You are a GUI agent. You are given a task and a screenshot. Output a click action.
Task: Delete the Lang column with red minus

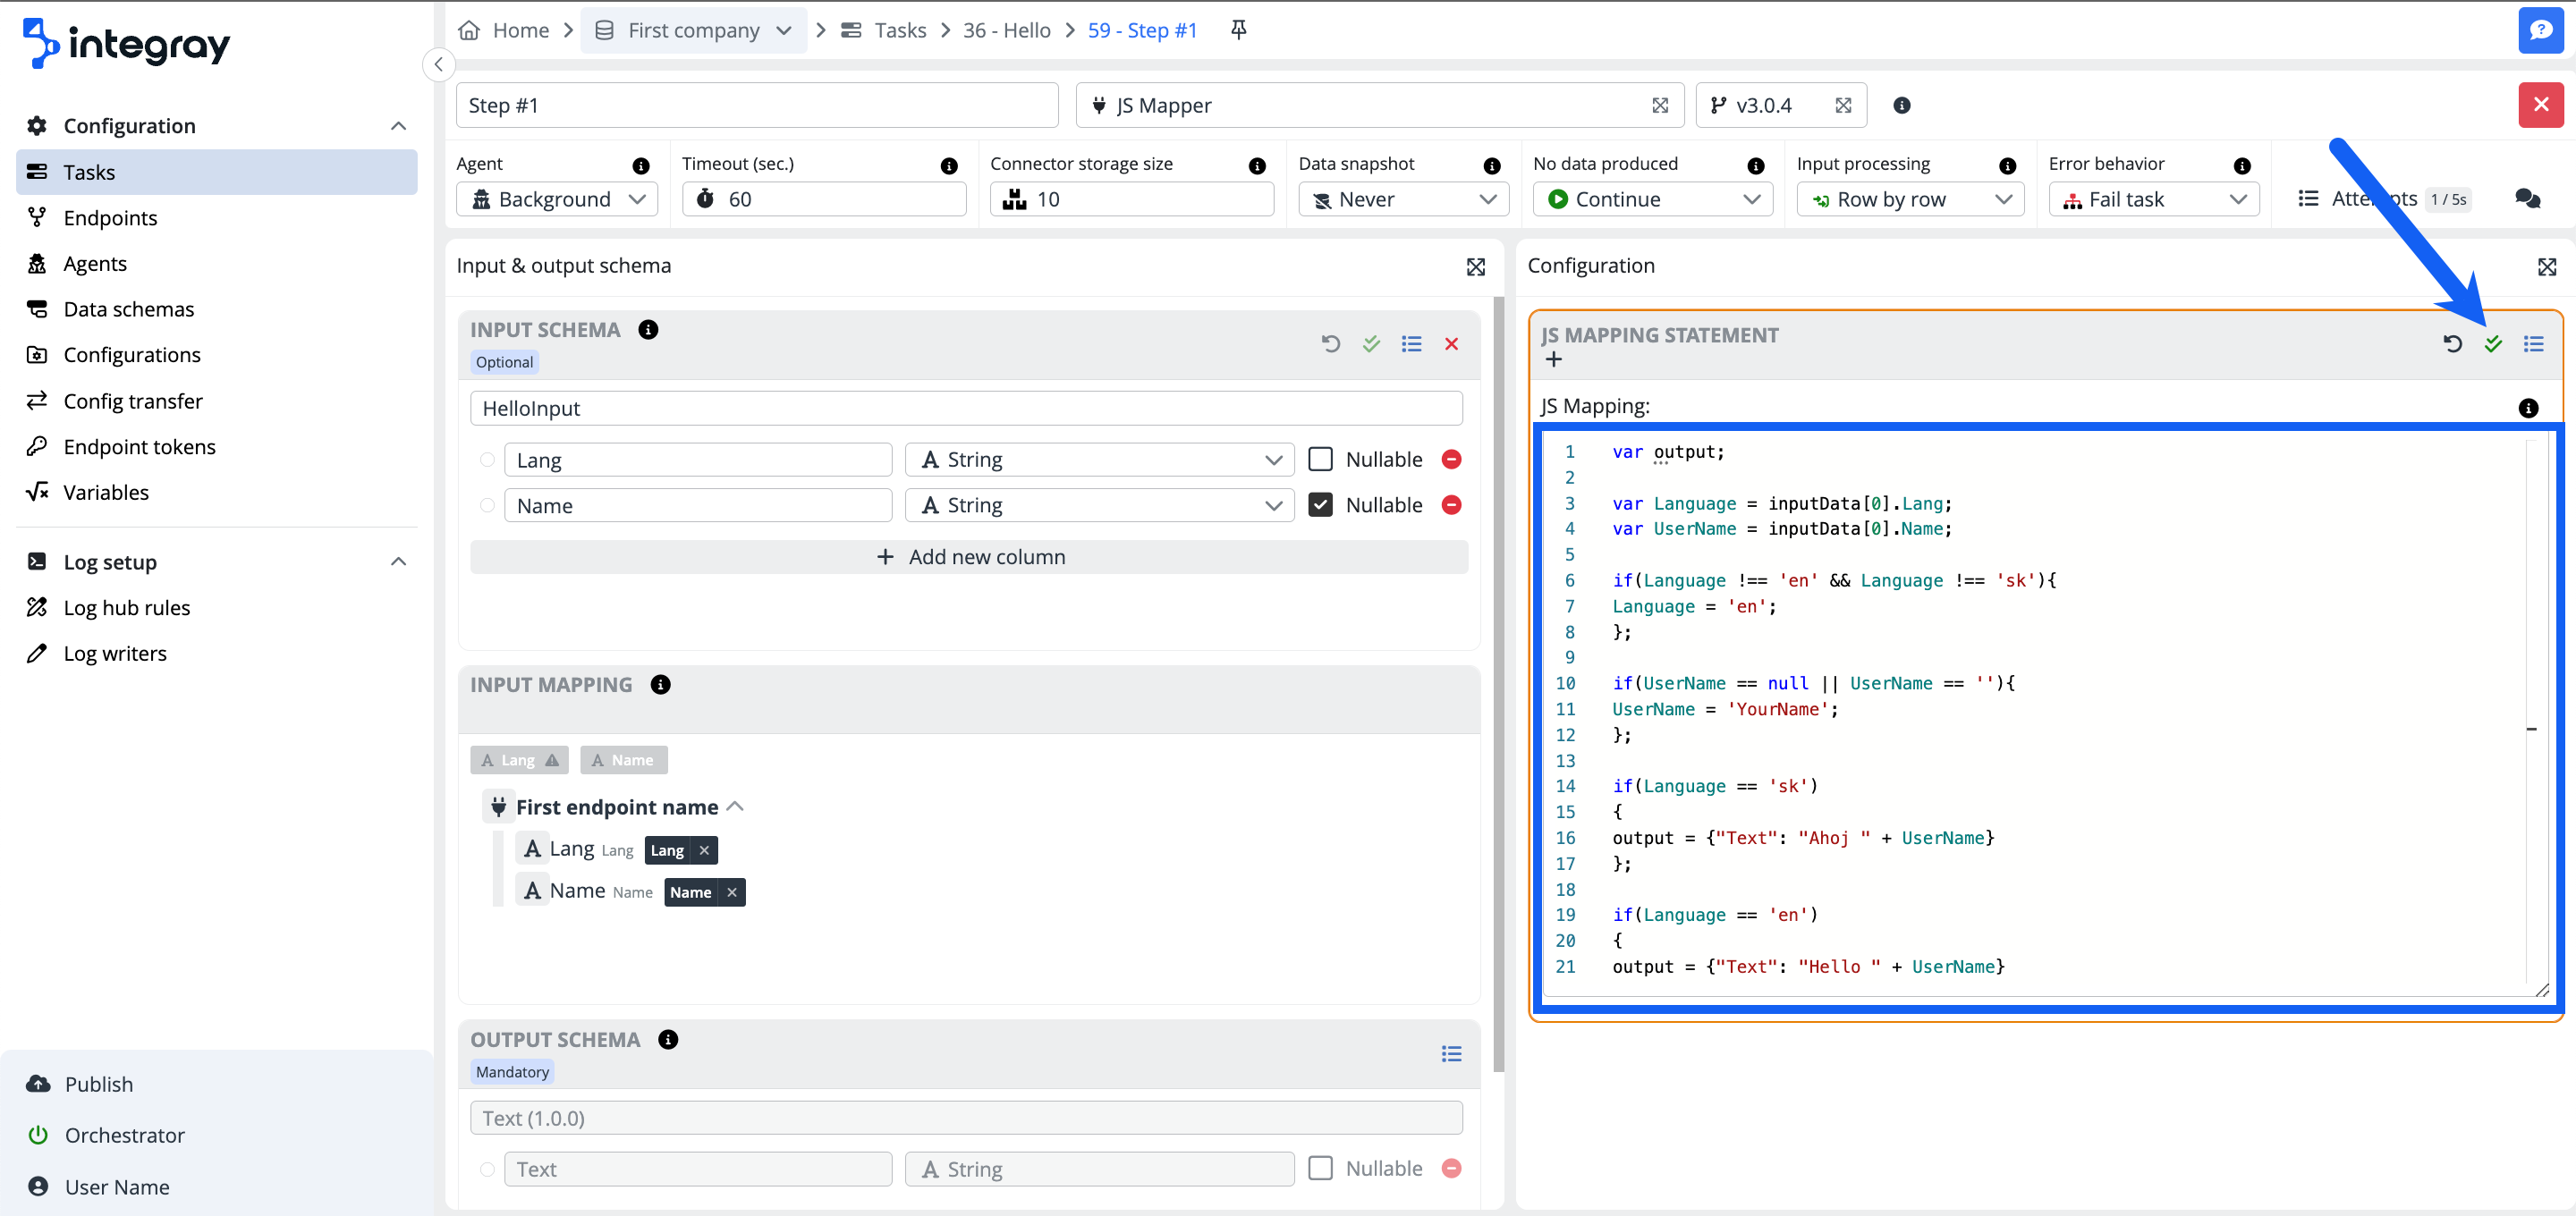[1451, 460]
